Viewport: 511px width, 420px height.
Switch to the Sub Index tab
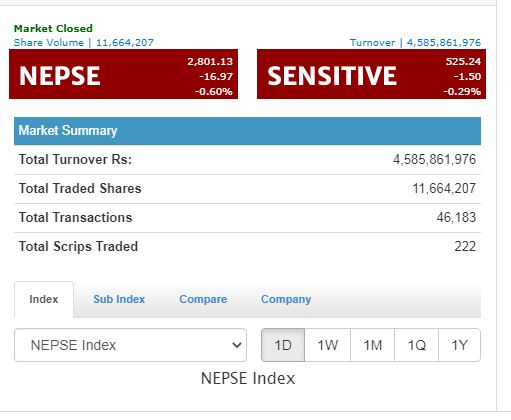(119, 299)
